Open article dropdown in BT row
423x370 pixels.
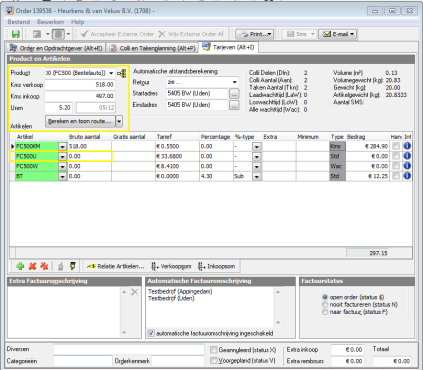pyautogui.click(x=62, y=176)
